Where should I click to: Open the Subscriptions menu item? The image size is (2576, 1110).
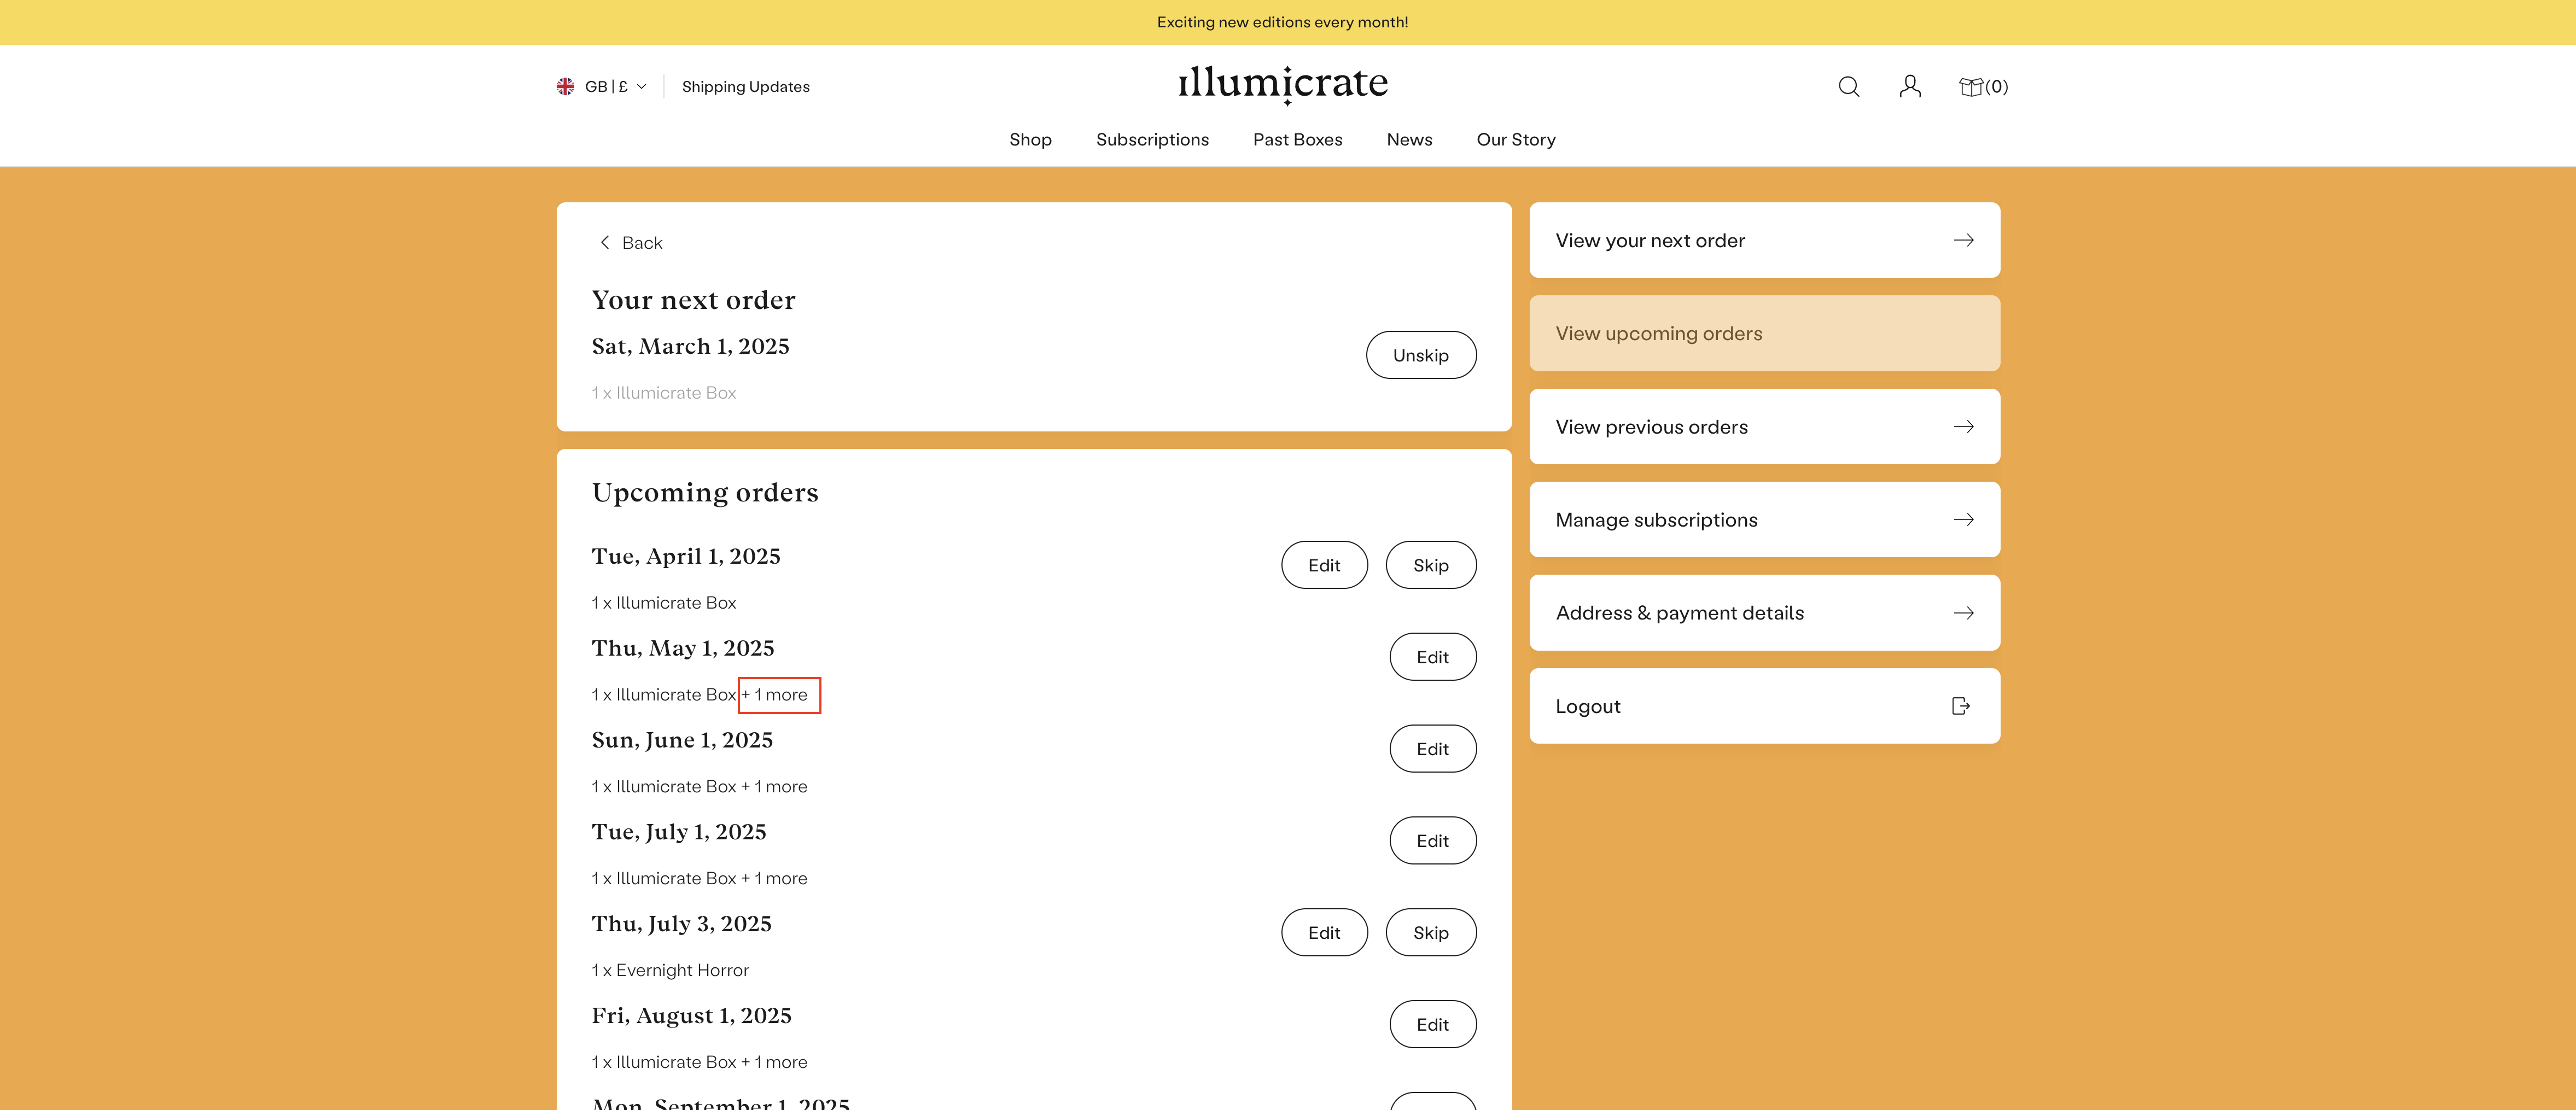coord(1152,140)
